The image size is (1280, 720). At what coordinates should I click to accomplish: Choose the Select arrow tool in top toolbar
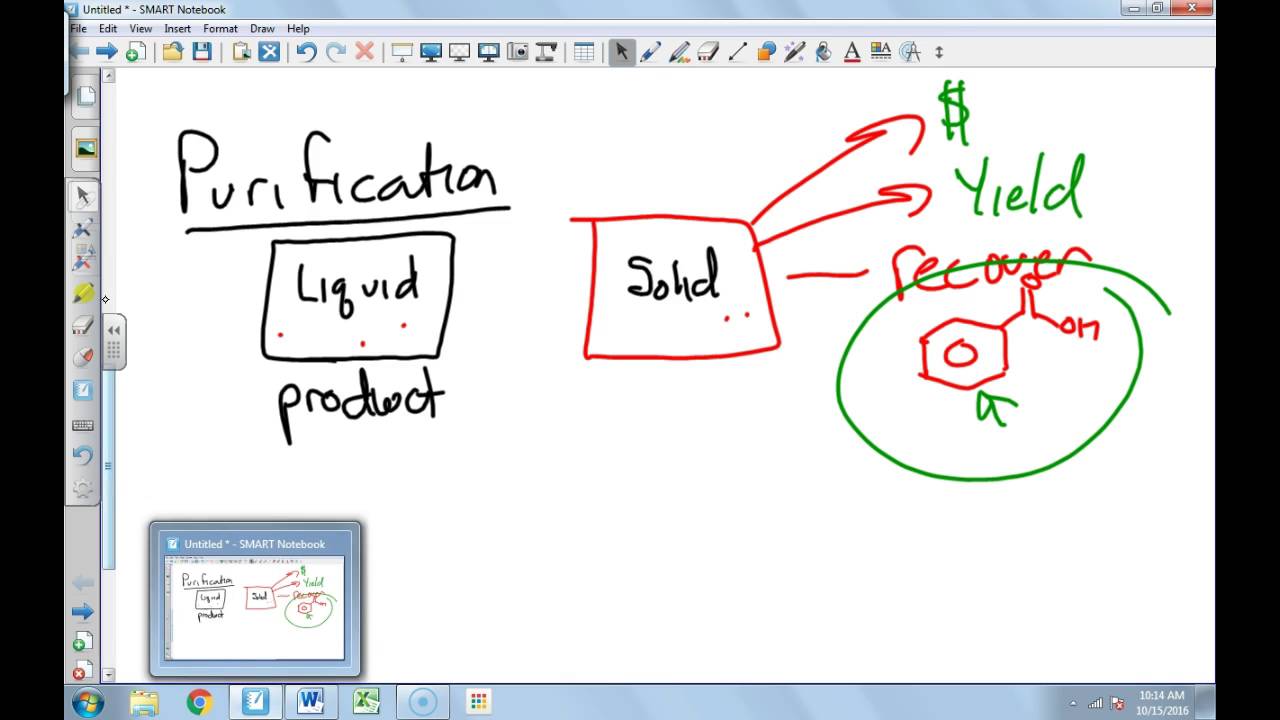click(622, 52)
